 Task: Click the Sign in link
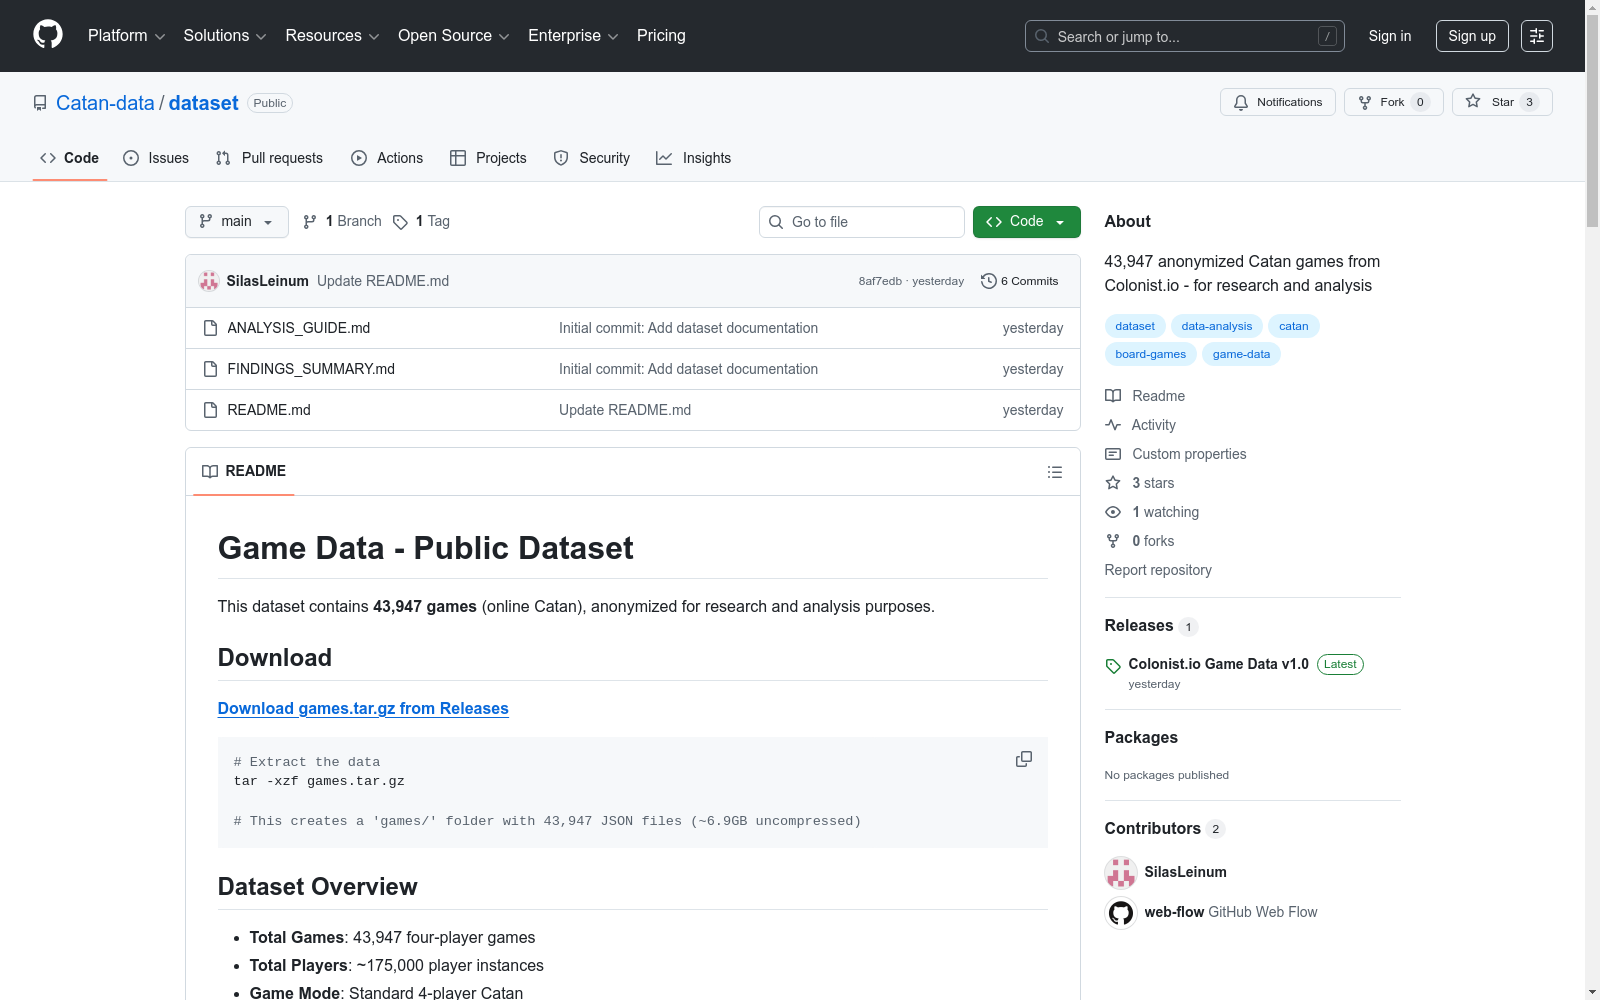pos(1390,36)
